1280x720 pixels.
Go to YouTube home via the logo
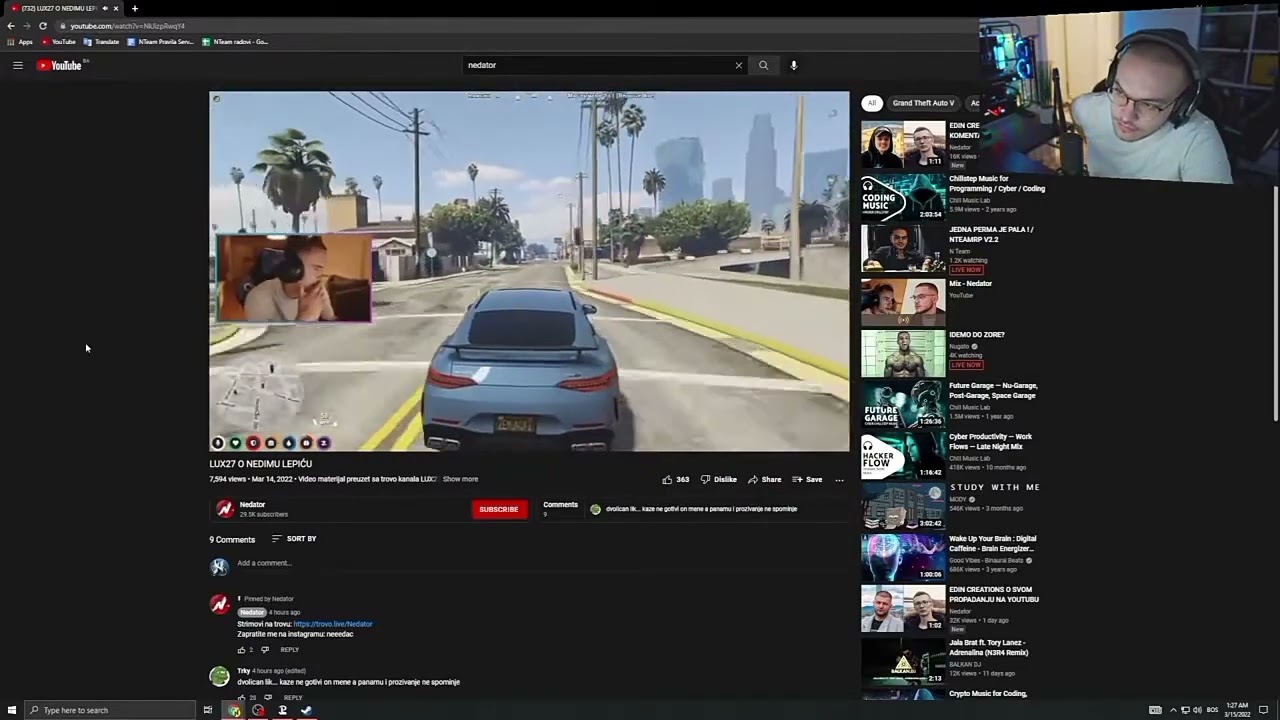click(59, 65)
